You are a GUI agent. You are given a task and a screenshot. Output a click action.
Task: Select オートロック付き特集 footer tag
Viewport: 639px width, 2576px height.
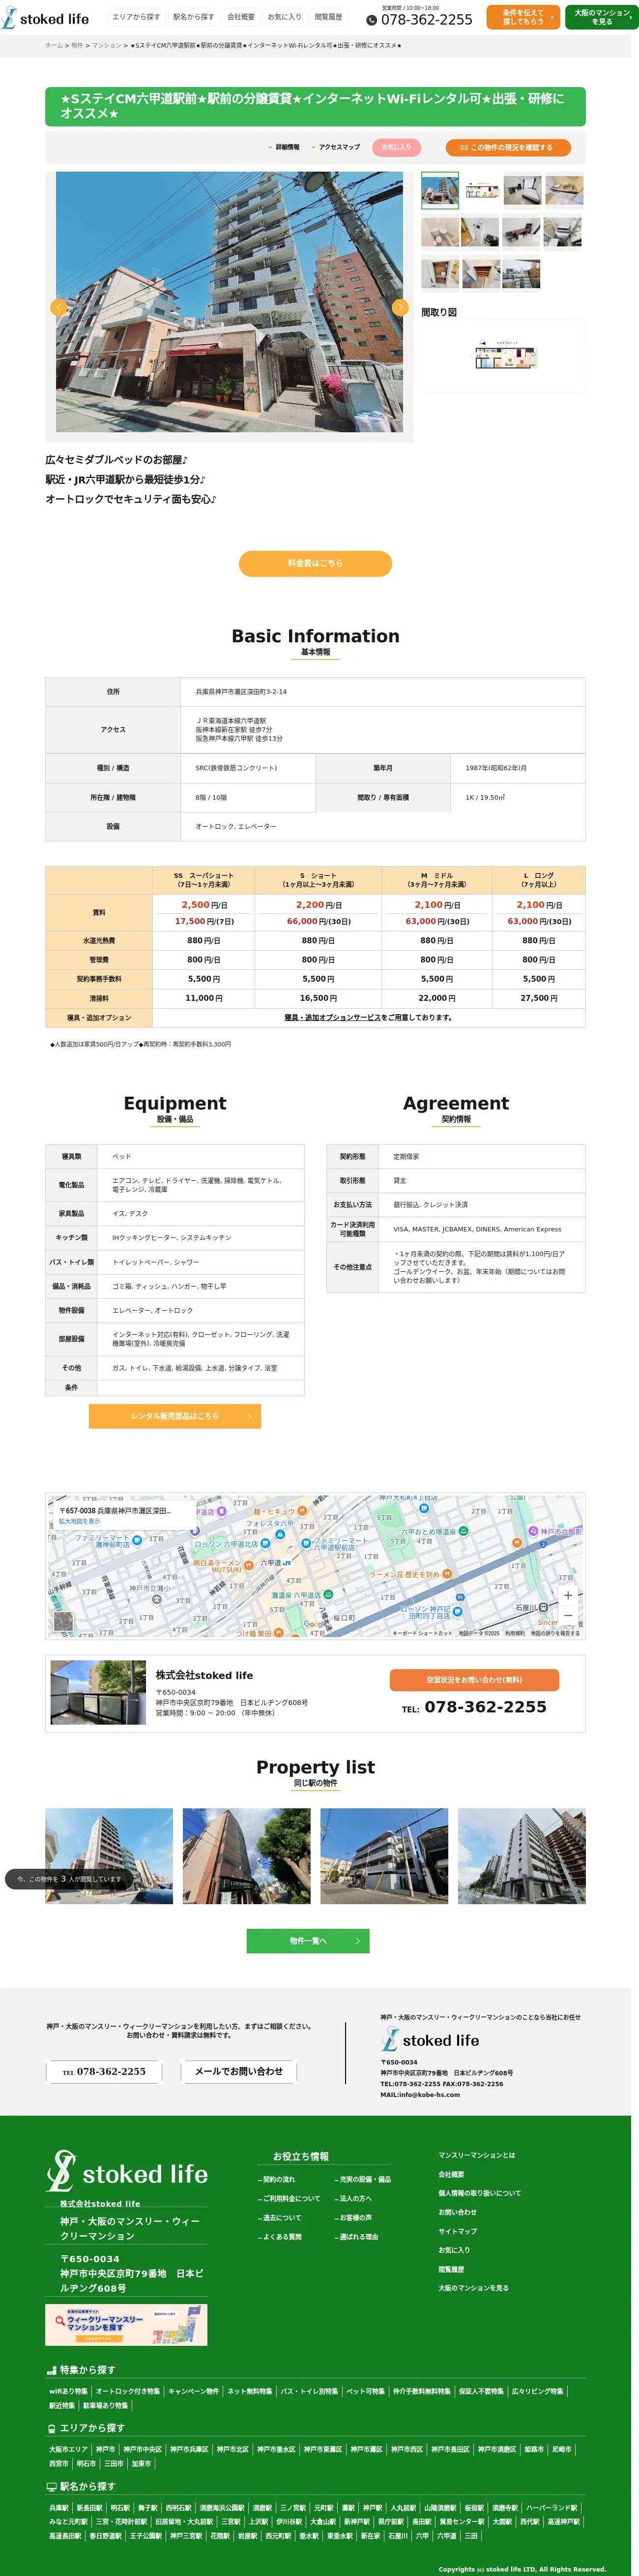point(128,2391)
